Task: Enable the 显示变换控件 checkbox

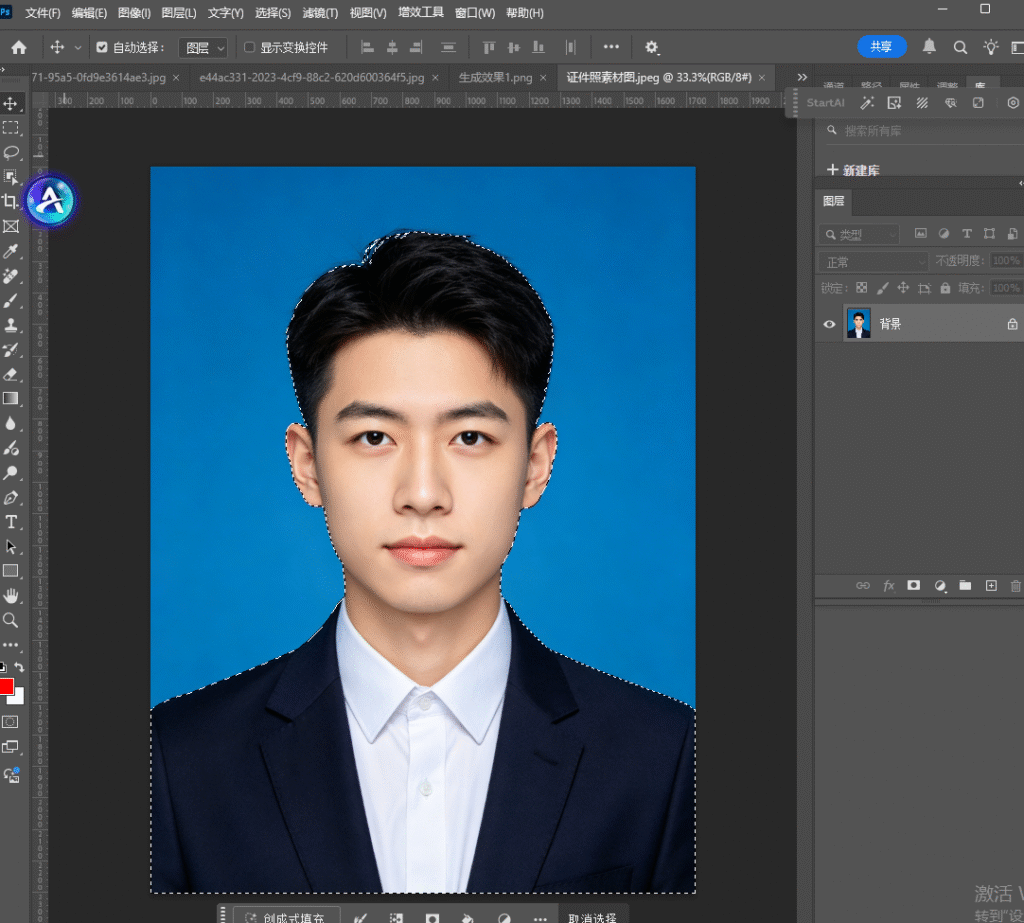Action: coord(249,47)
